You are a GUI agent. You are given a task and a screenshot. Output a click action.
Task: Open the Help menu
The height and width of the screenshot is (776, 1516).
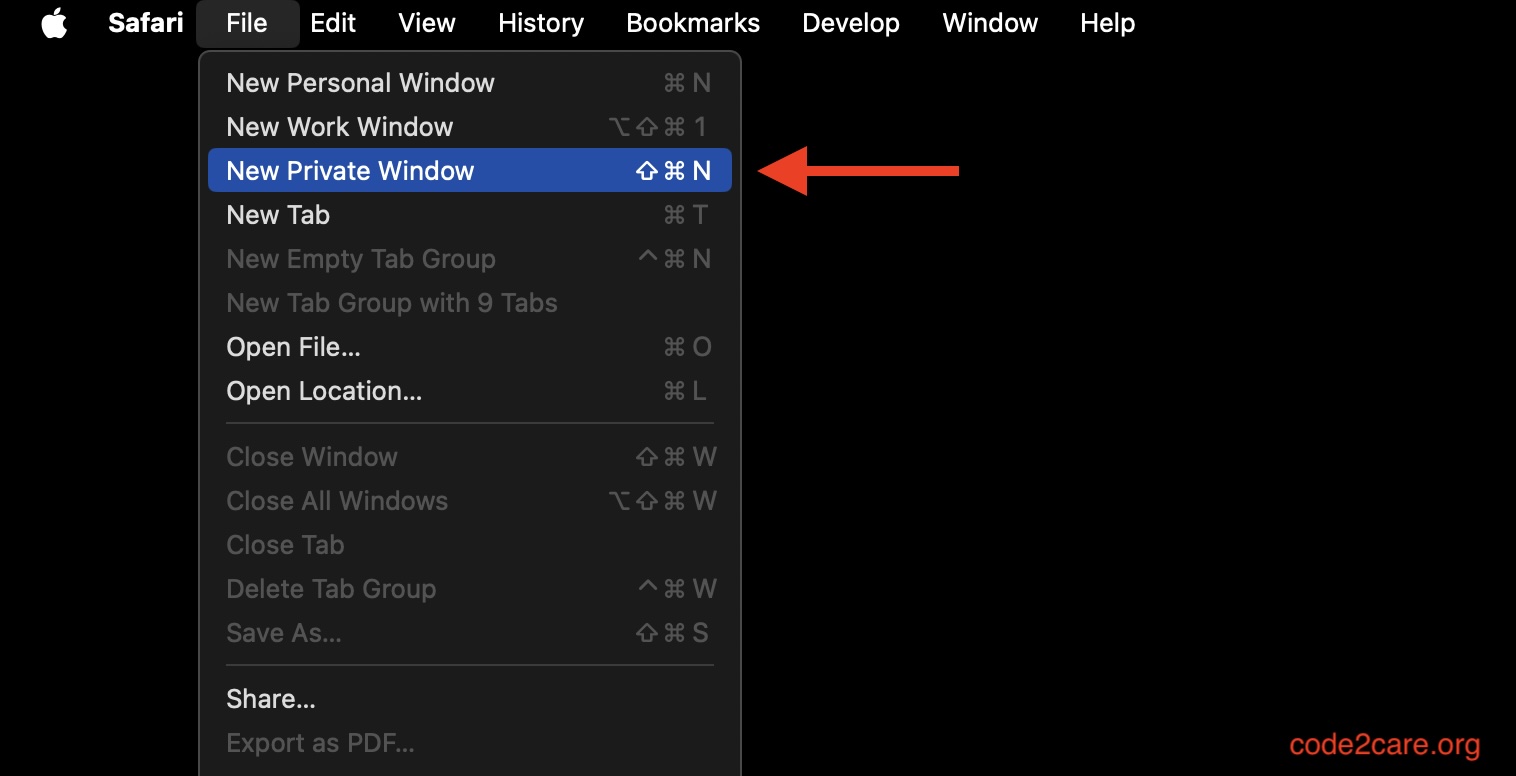point(1107,23)
